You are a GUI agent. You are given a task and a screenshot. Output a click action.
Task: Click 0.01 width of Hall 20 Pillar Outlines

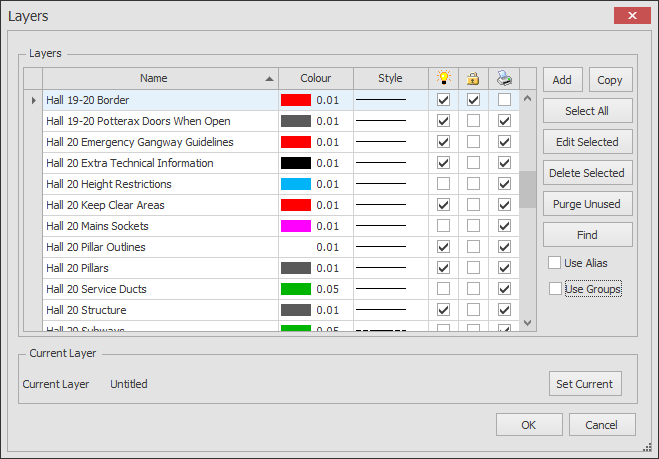click(327, 247)
